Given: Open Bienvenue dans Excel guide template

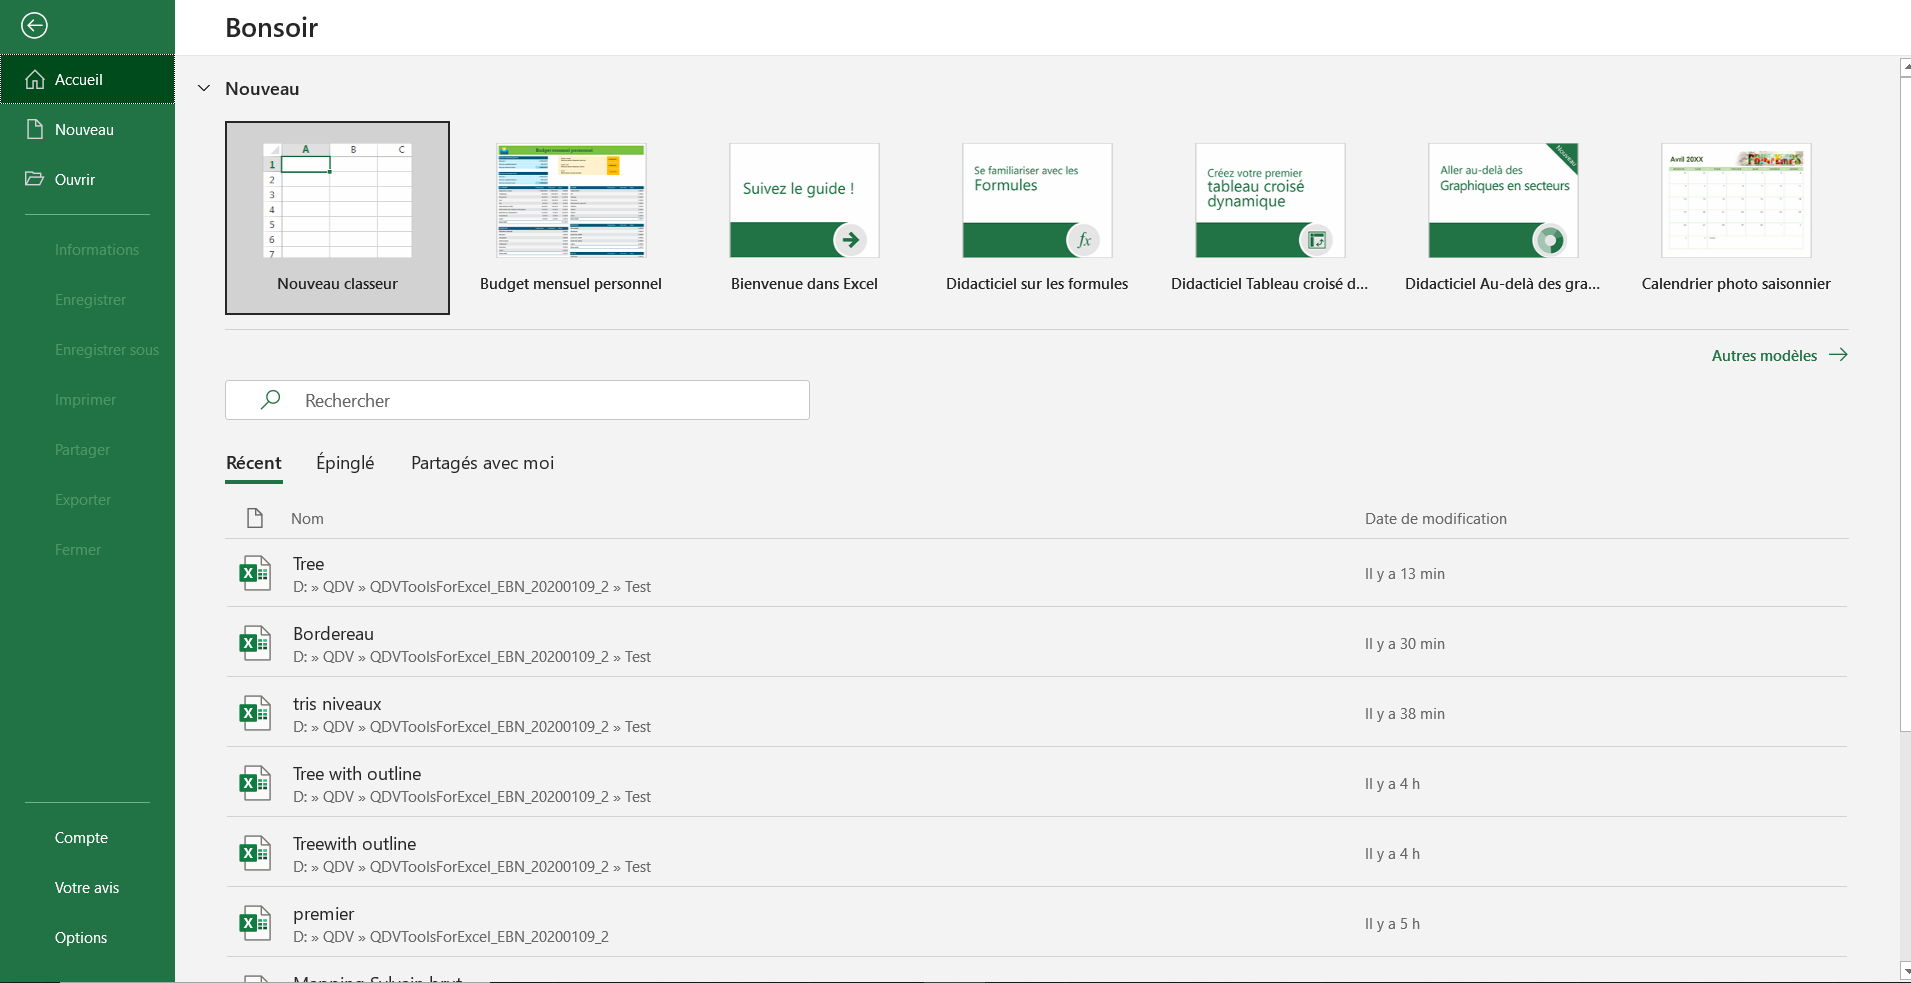Looking at the screenshot, I should [804, 218].
